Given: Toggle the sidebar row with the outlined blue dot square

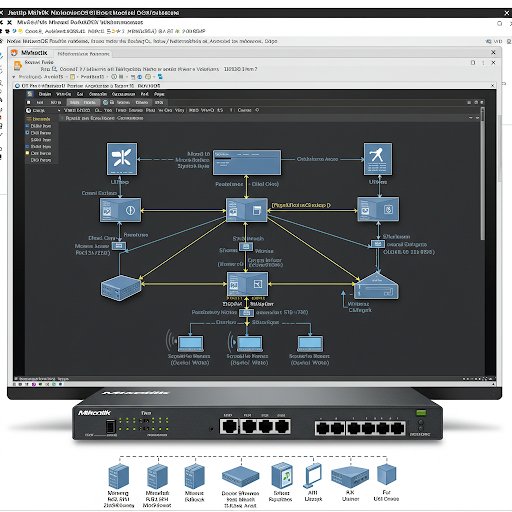Looking at the screenshot, I should 38,133.
